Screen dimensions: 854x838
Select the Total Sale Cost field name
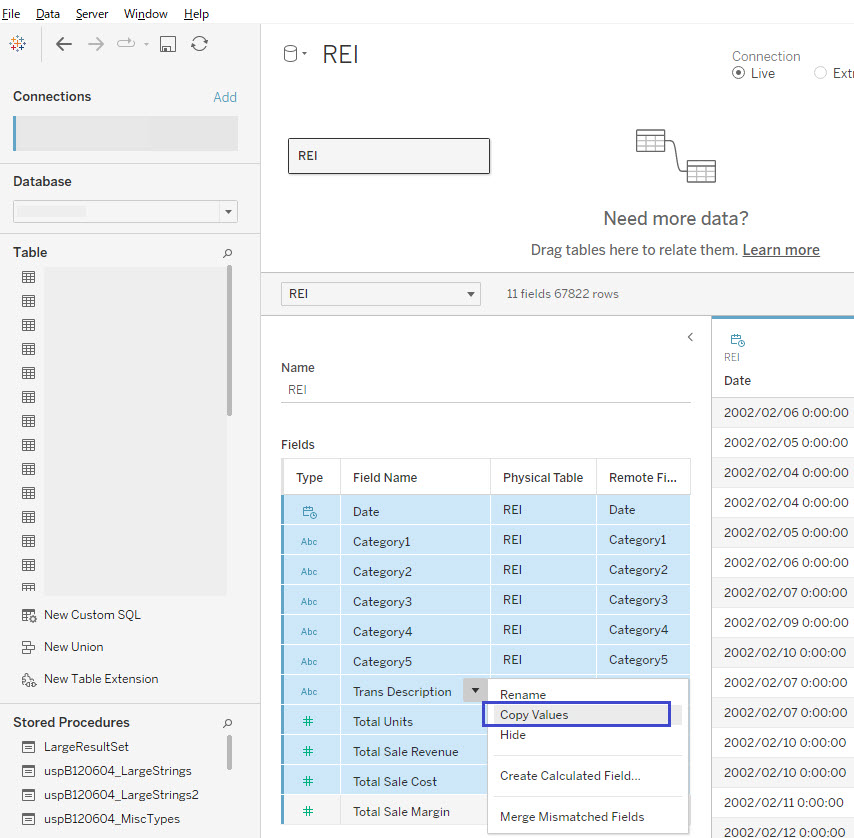[x=395, y=781]
